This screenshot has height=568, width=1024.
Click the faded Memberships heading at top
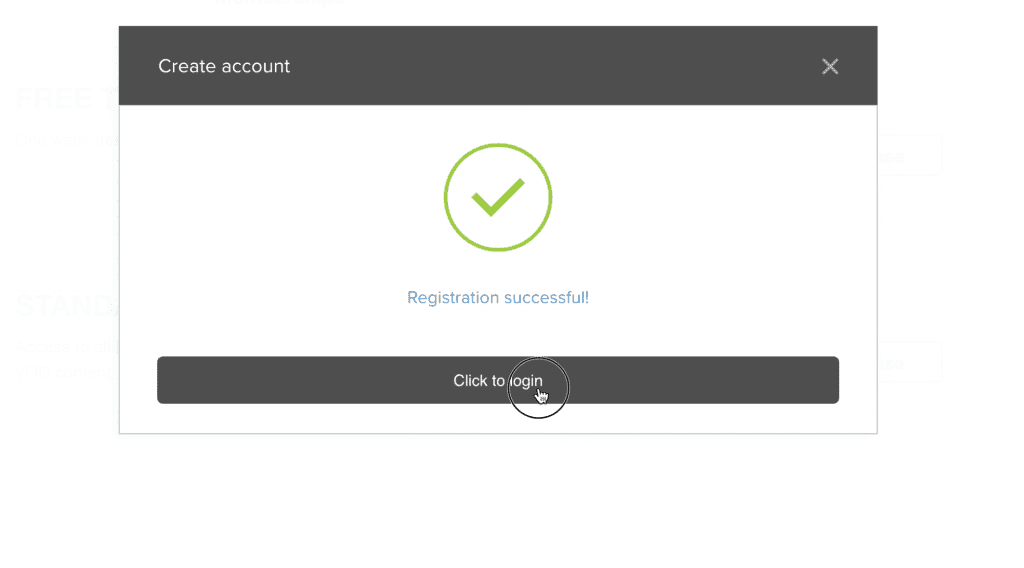click(x=280, y=3)
